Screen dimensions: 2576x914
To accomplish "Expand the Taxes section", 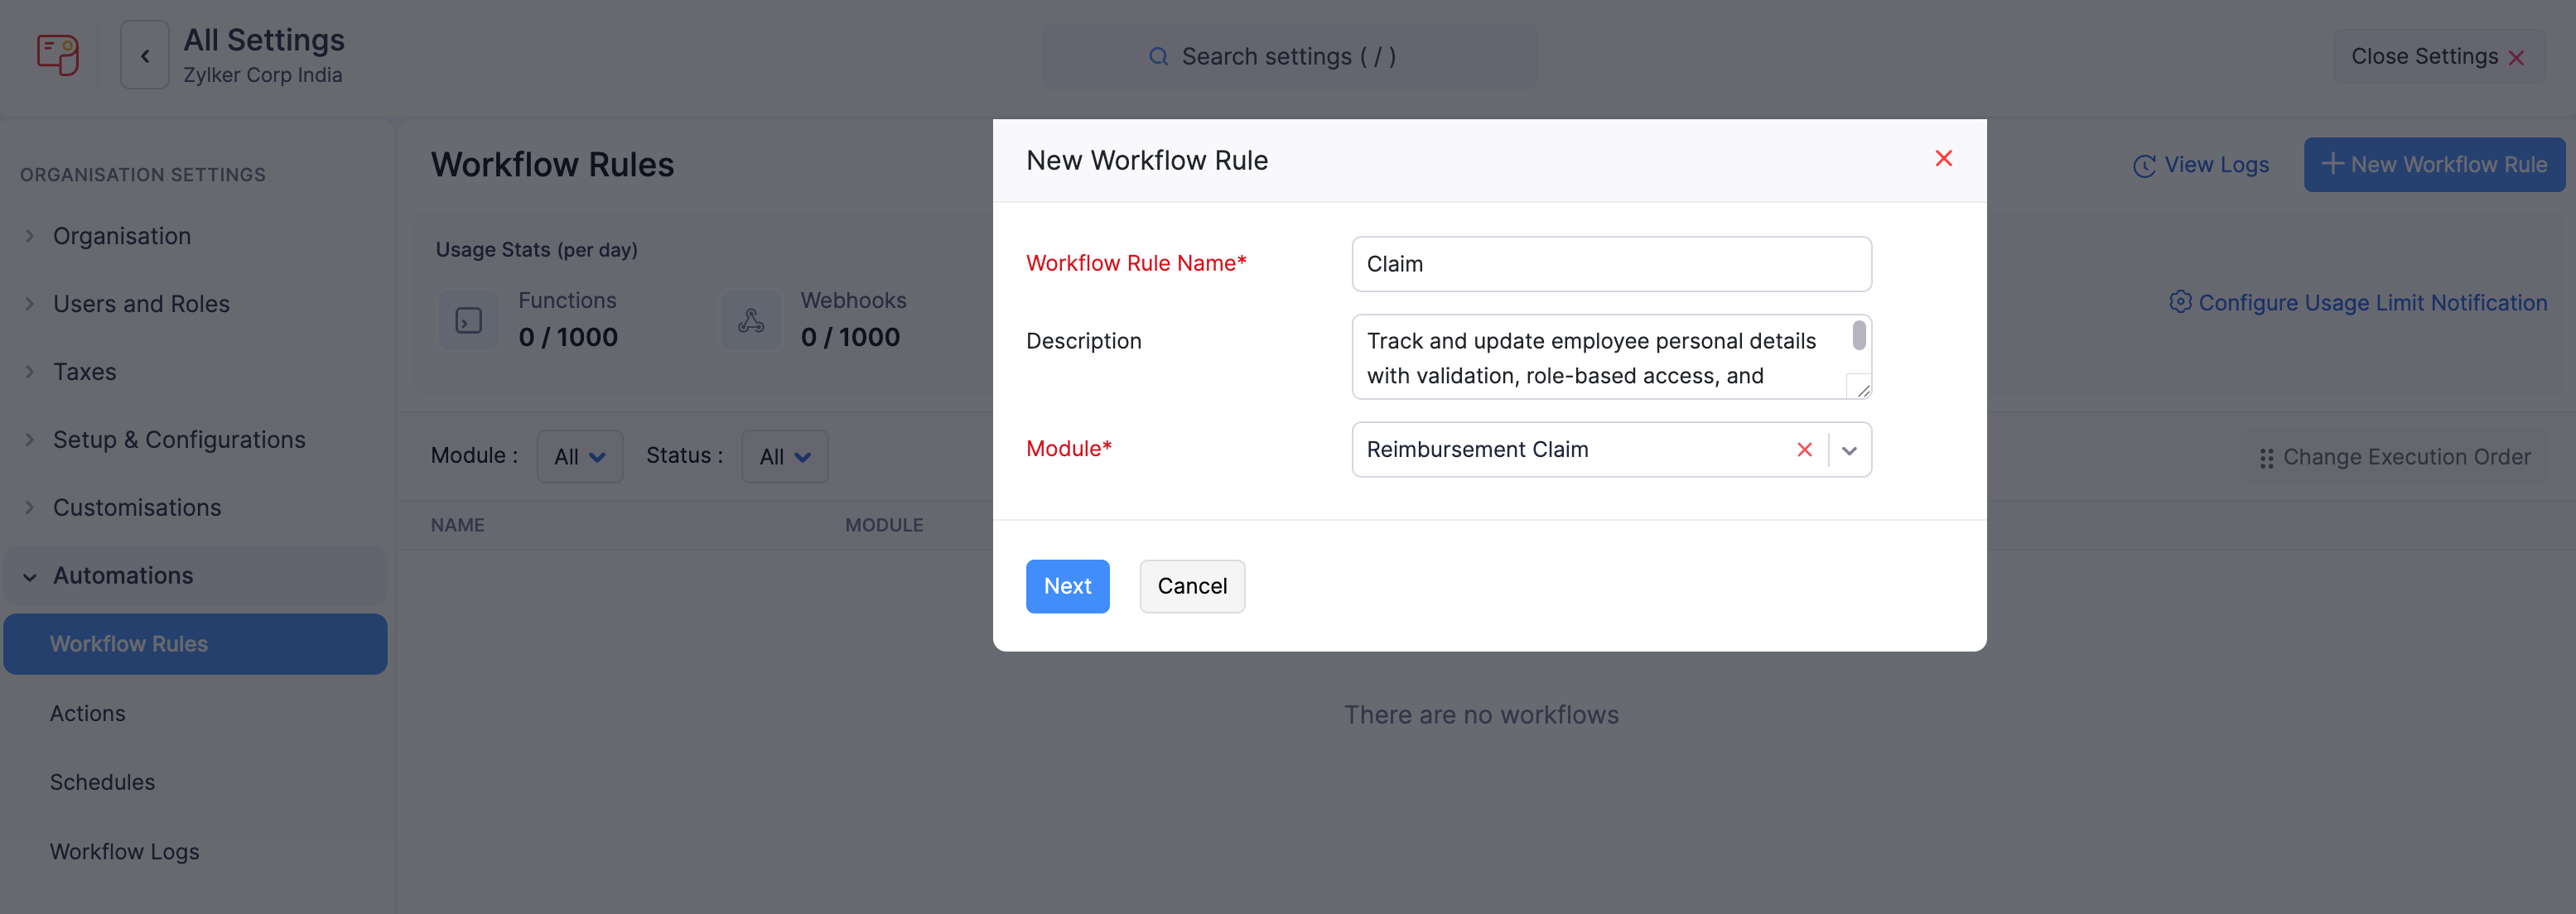I will click(x=30, y=372).
